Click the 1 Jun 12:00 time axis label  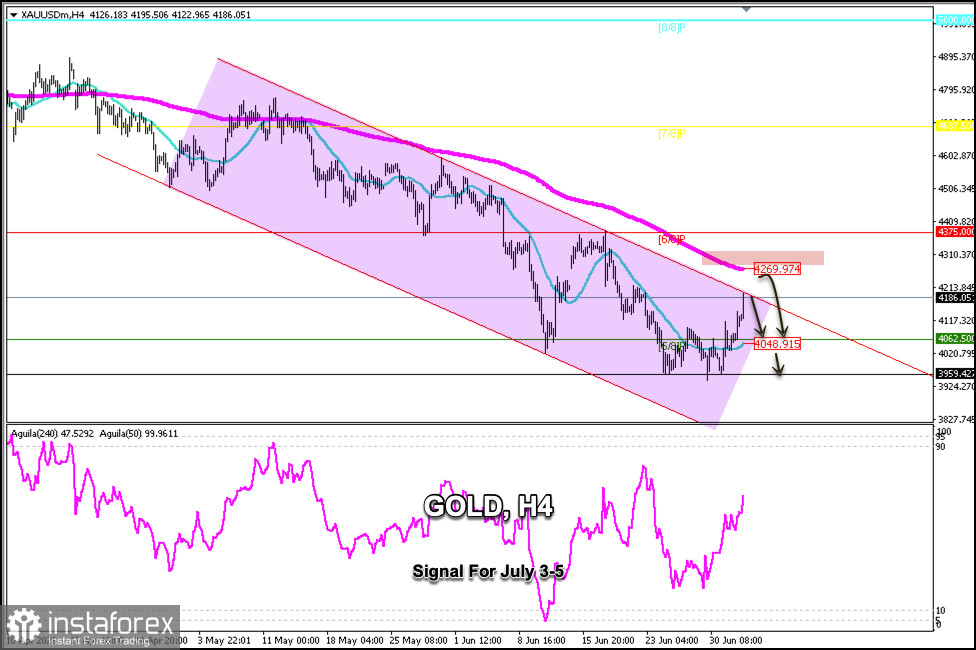tap(477, 640)
